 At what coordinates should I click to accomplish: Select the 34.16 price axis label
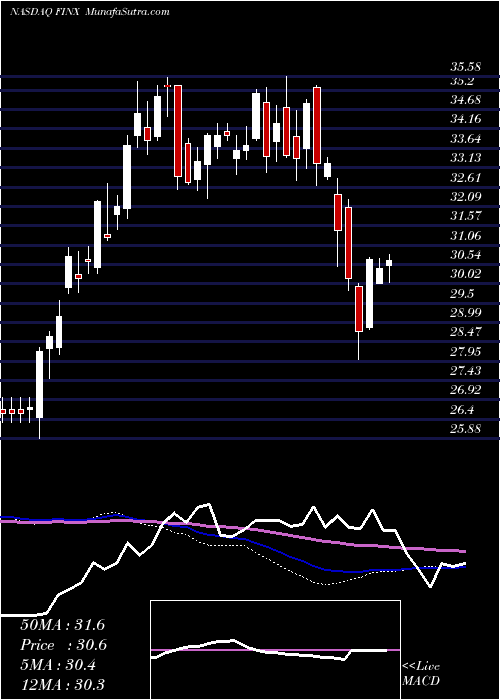tap(465, 119)
